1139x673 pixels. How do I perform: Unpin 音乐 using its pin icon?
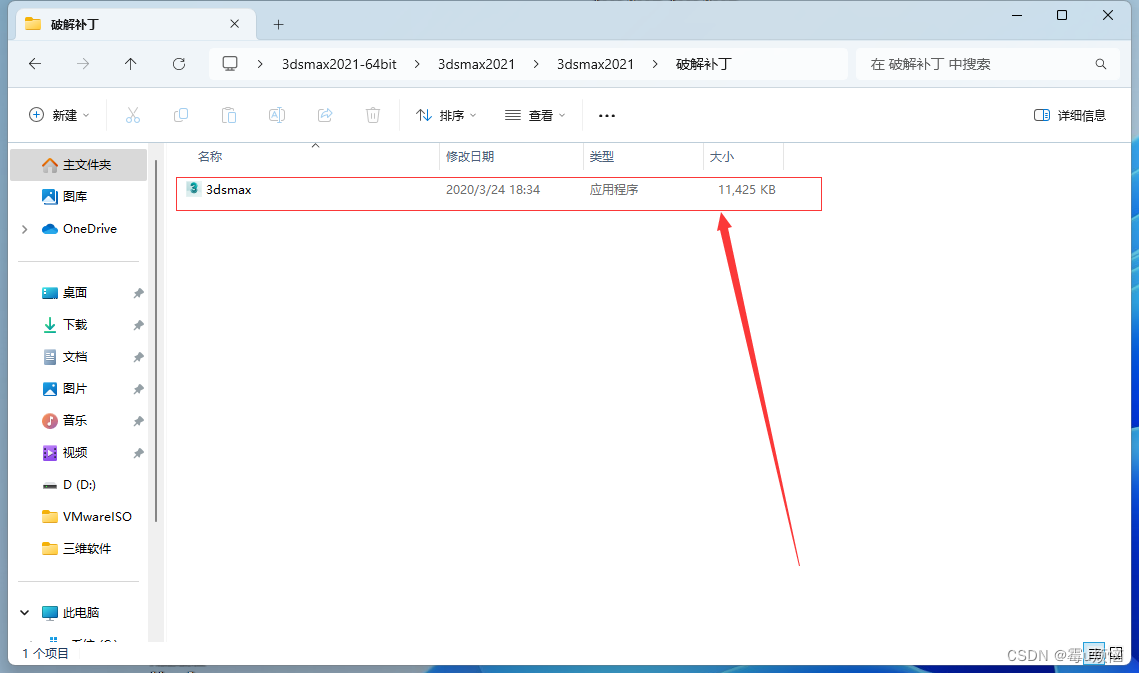[x=138, y=421]
